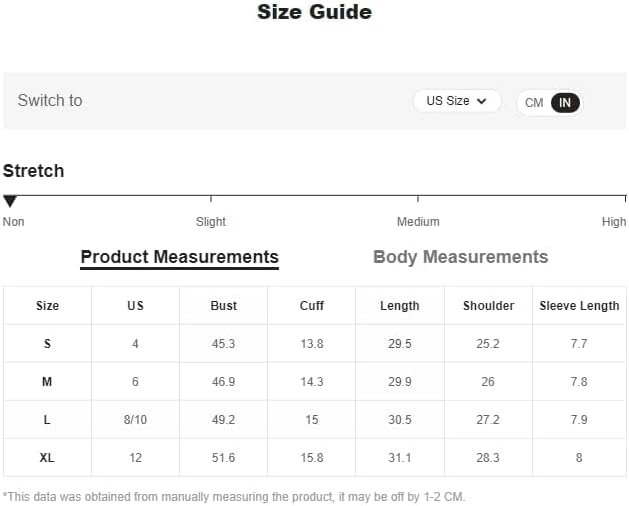
Task: Open the US Size dropdown
Action: (x=457, y=101)
